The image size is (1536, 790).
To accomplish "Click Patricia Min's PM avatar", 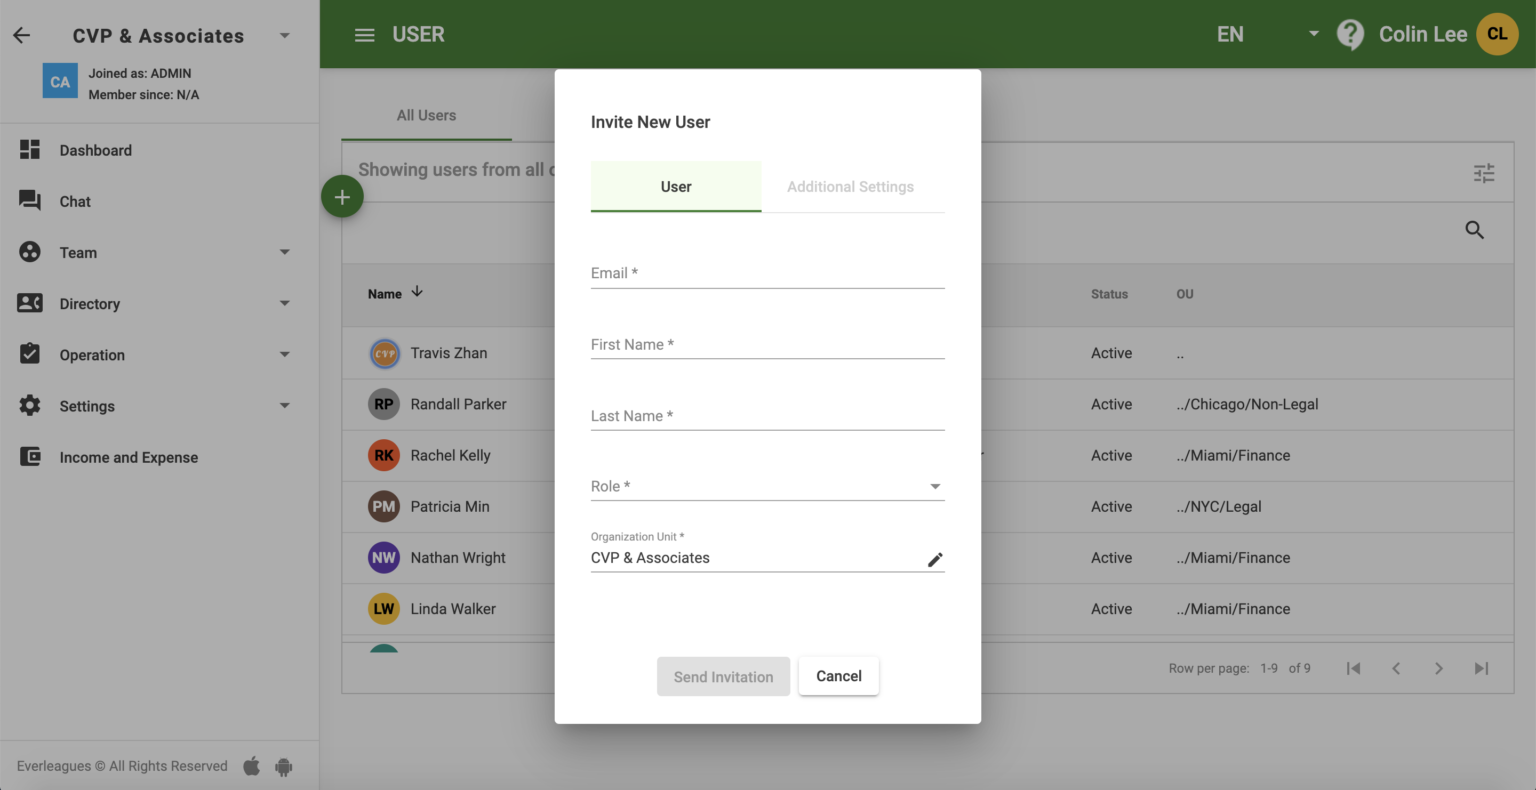I will (384, 506).
